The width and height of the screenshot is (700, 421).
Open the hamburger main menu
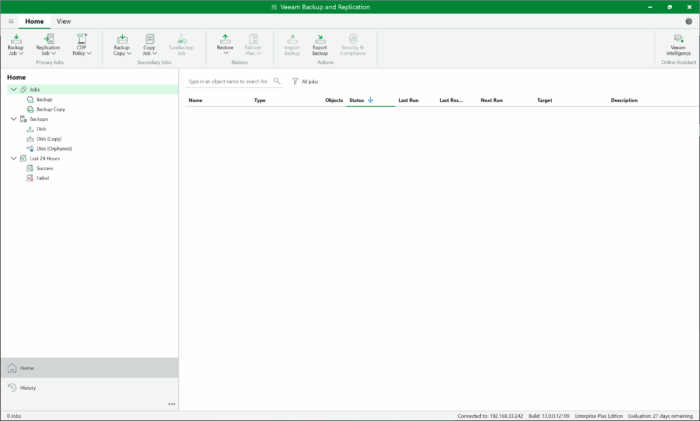[11, 21]
